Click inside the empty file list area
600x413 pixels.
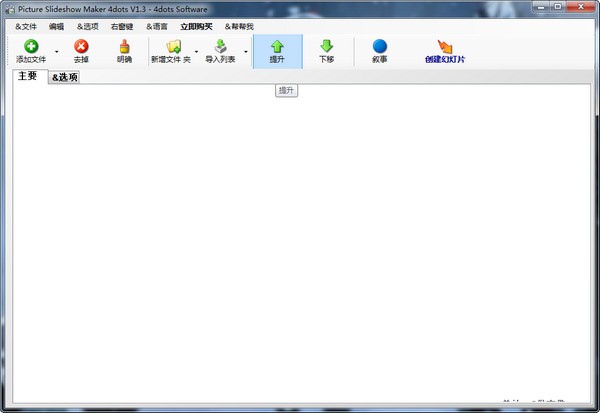(301, 243)
